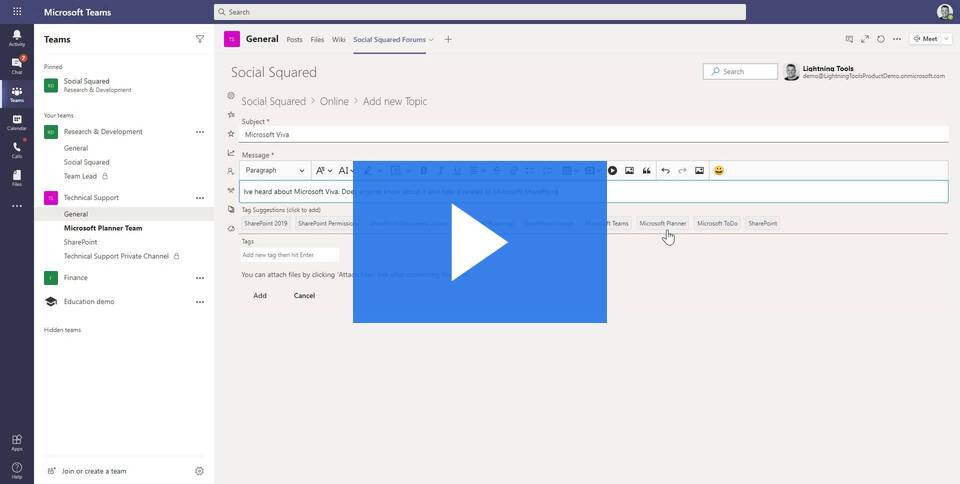The height and width of the screenshot is (484, 960).
Task: Open Help in the left rail
Action: (x=17, y=471)
